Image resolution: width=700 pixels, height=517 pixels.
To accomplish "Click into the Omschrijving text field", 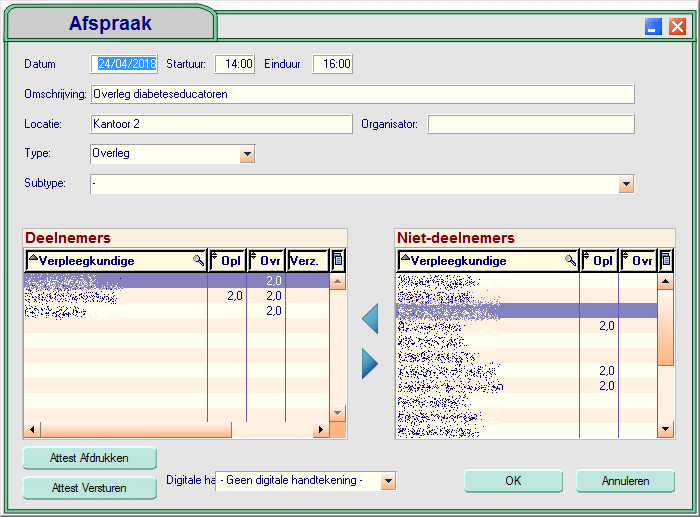I will click(362, 94).
